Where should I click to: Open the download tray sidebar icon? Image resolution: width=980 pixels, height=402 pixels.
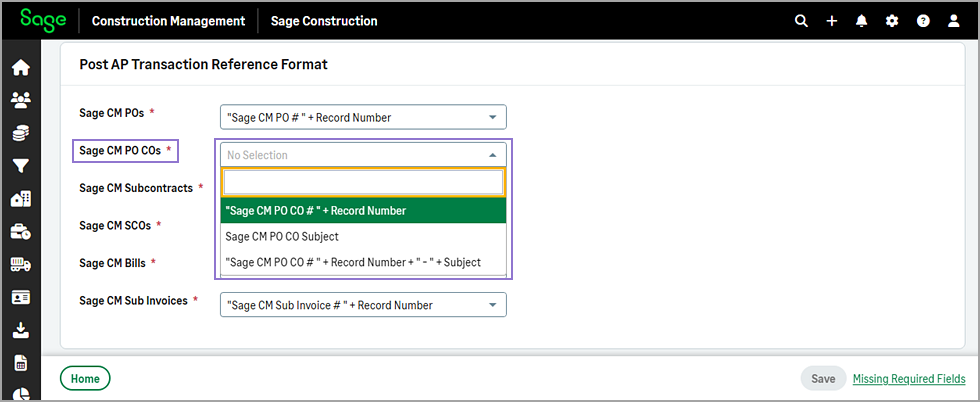(x=21, y=329)
